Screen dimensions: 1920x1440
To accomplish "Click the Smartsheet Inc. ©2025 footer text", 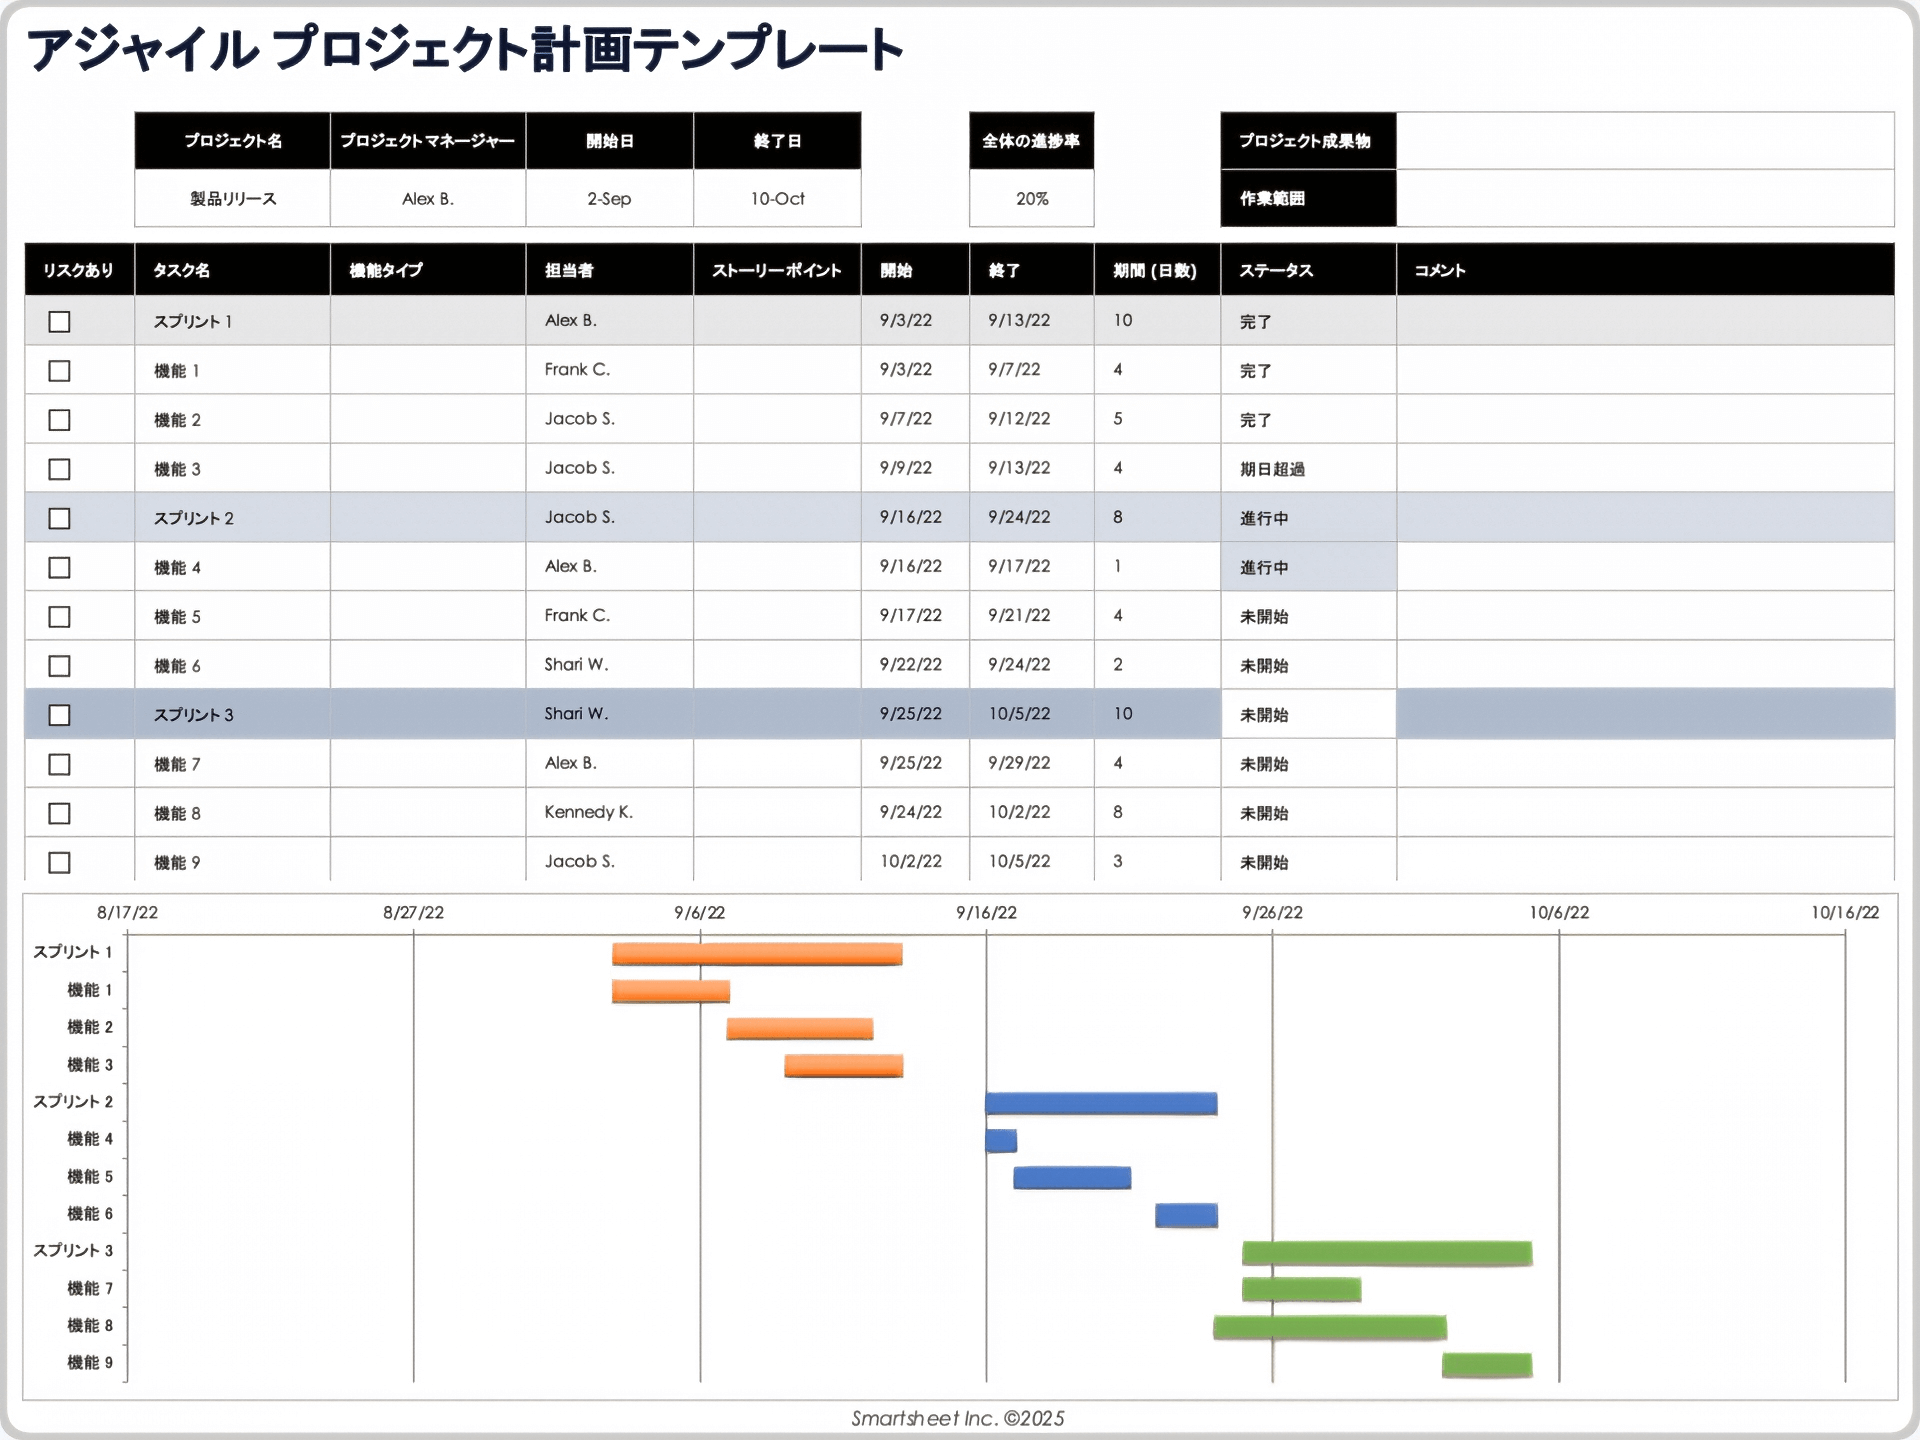I will pyautogui.click(x=958, y=1418).
